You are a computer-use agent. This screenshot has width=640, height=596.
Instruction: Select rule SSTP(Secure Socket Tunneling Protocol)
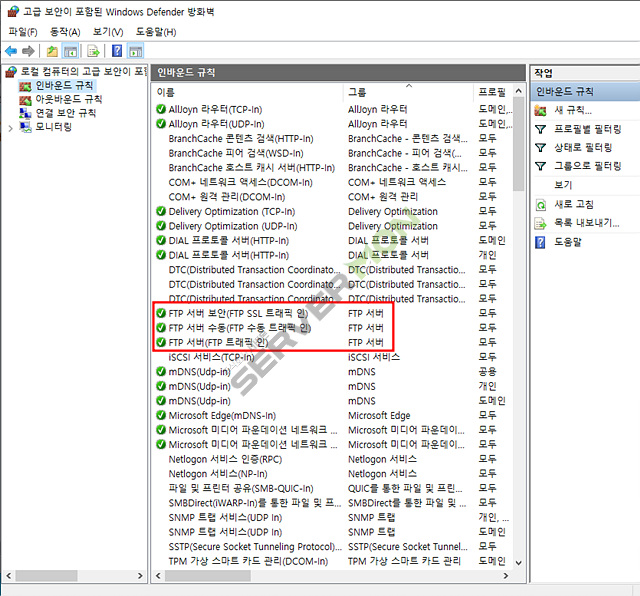[255, 547]
